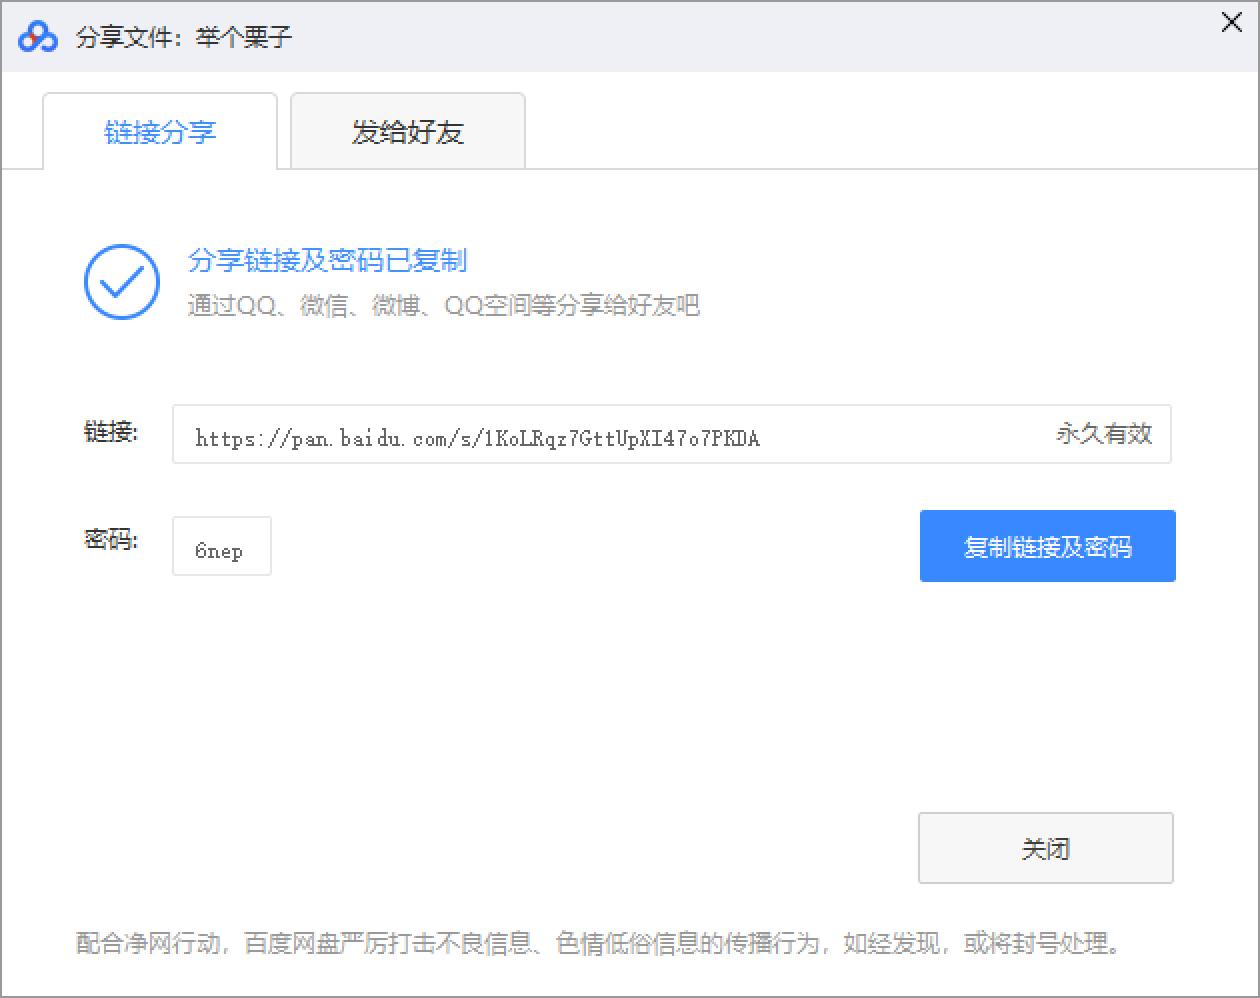
Task: Switch to the 发给好友 tab
Action: coord(407,131)
